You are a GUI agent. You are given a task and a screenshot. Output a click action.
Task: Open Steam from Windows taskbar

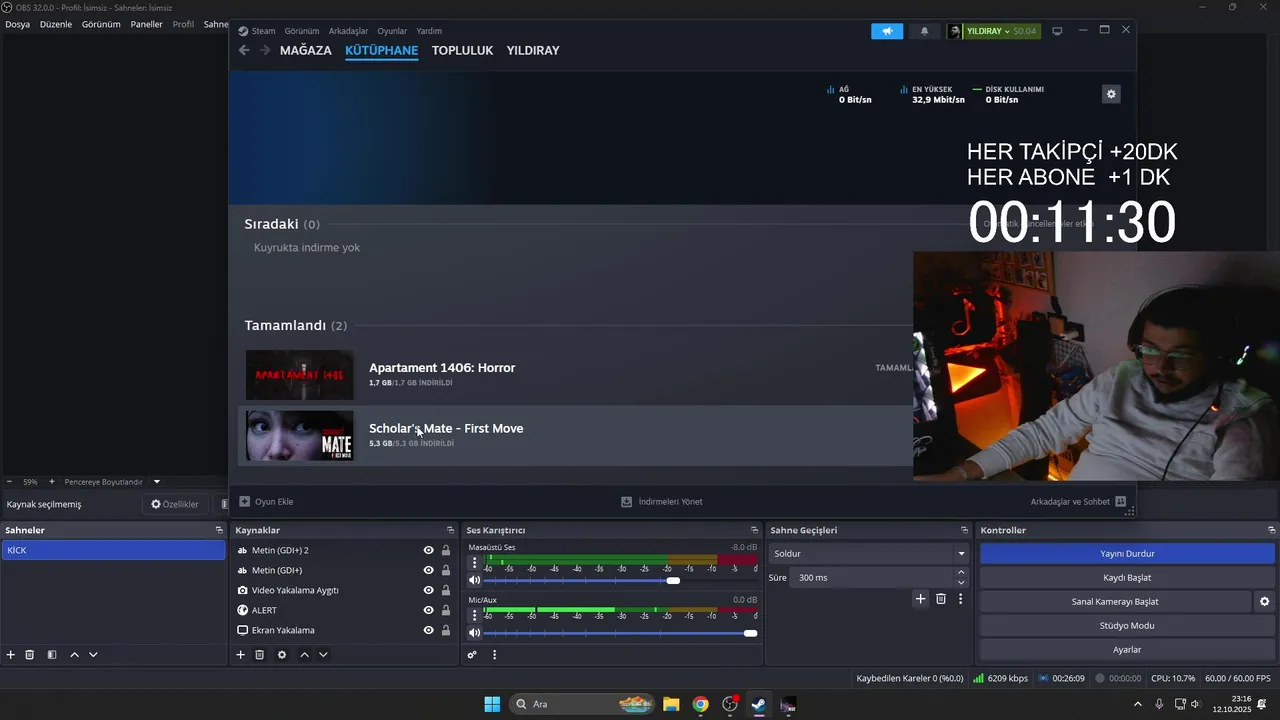[x=759, y=704]
